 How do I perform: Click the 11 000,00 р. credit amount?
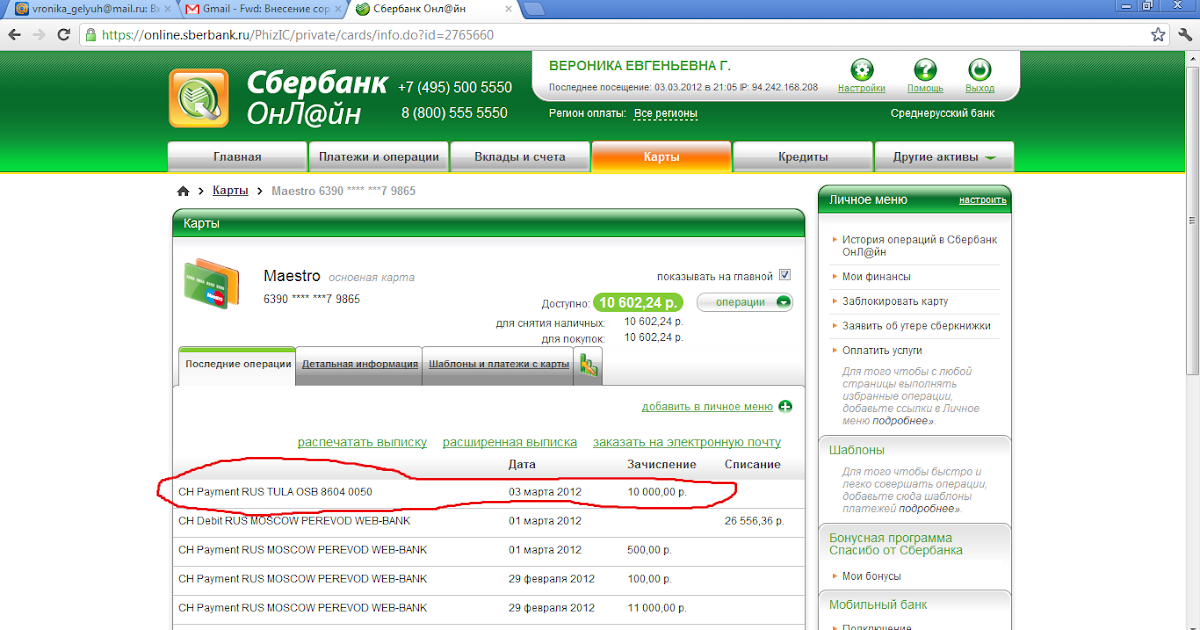(657, 608)
